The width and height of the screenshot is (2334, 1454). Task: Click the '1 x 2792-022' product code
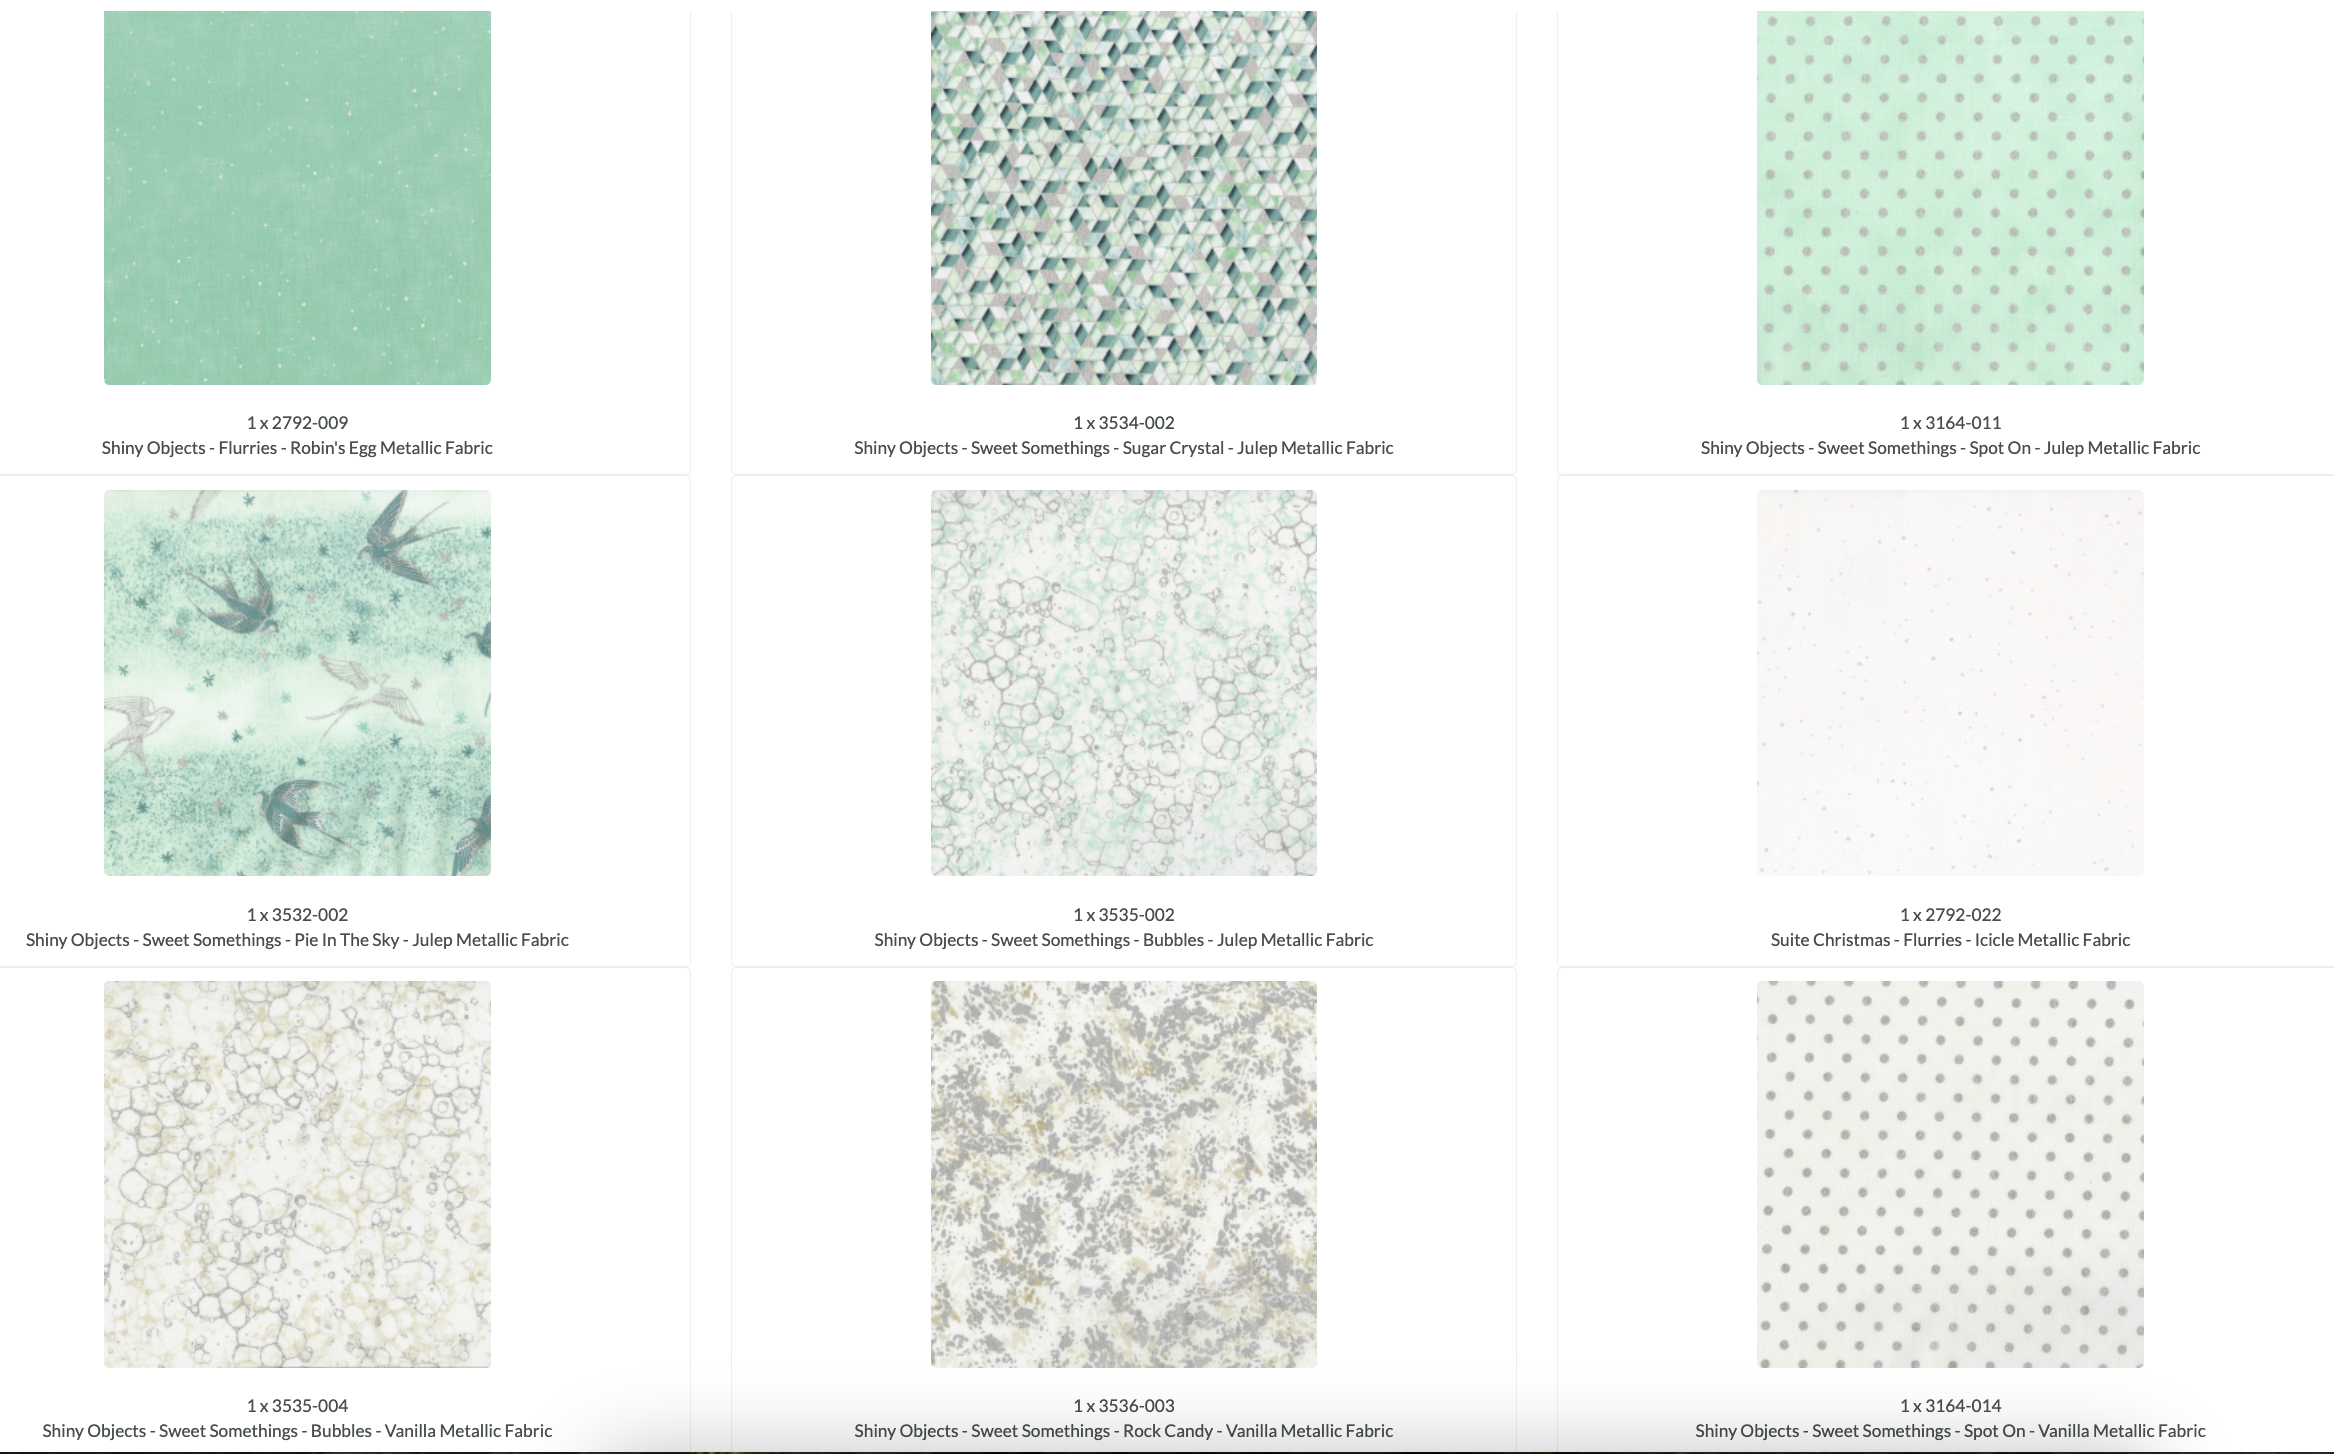(1949, 915)
